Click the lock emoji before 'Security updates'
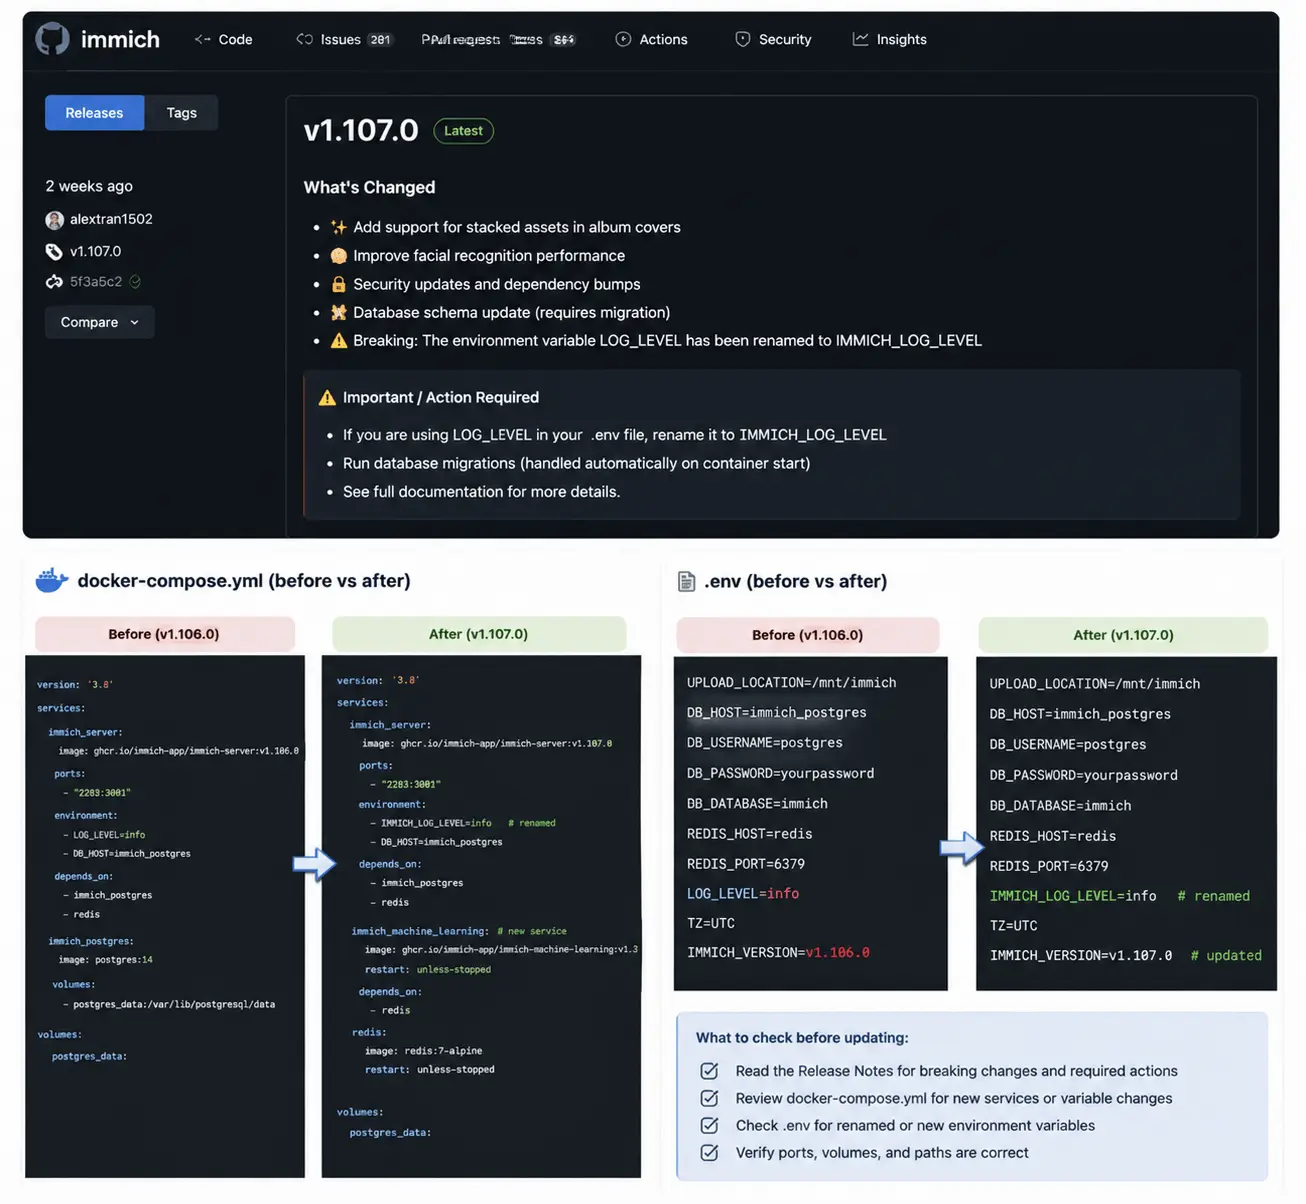This screenshot has width=1306, height=1204. [339, 284]
